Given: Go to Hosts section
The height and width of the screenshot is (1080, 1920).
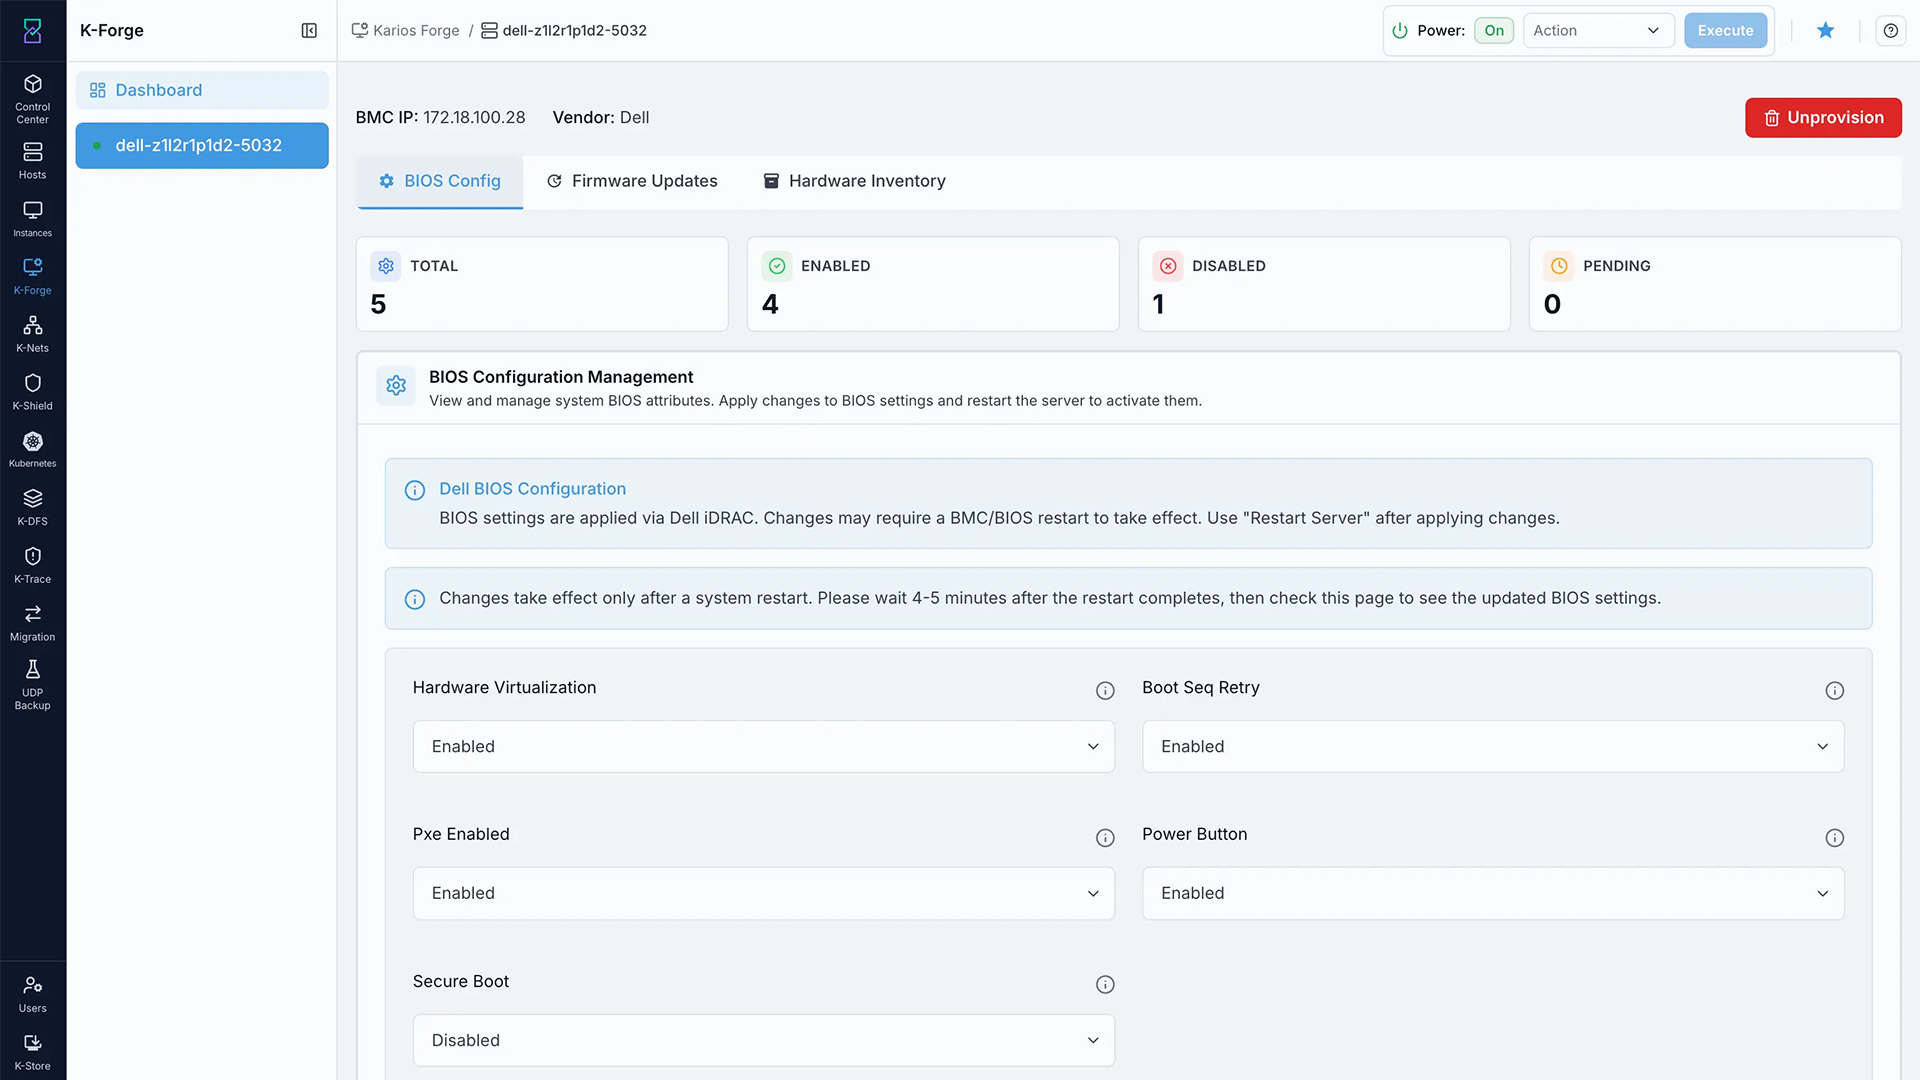Looking at the screenshot, I should coord(33,161).
